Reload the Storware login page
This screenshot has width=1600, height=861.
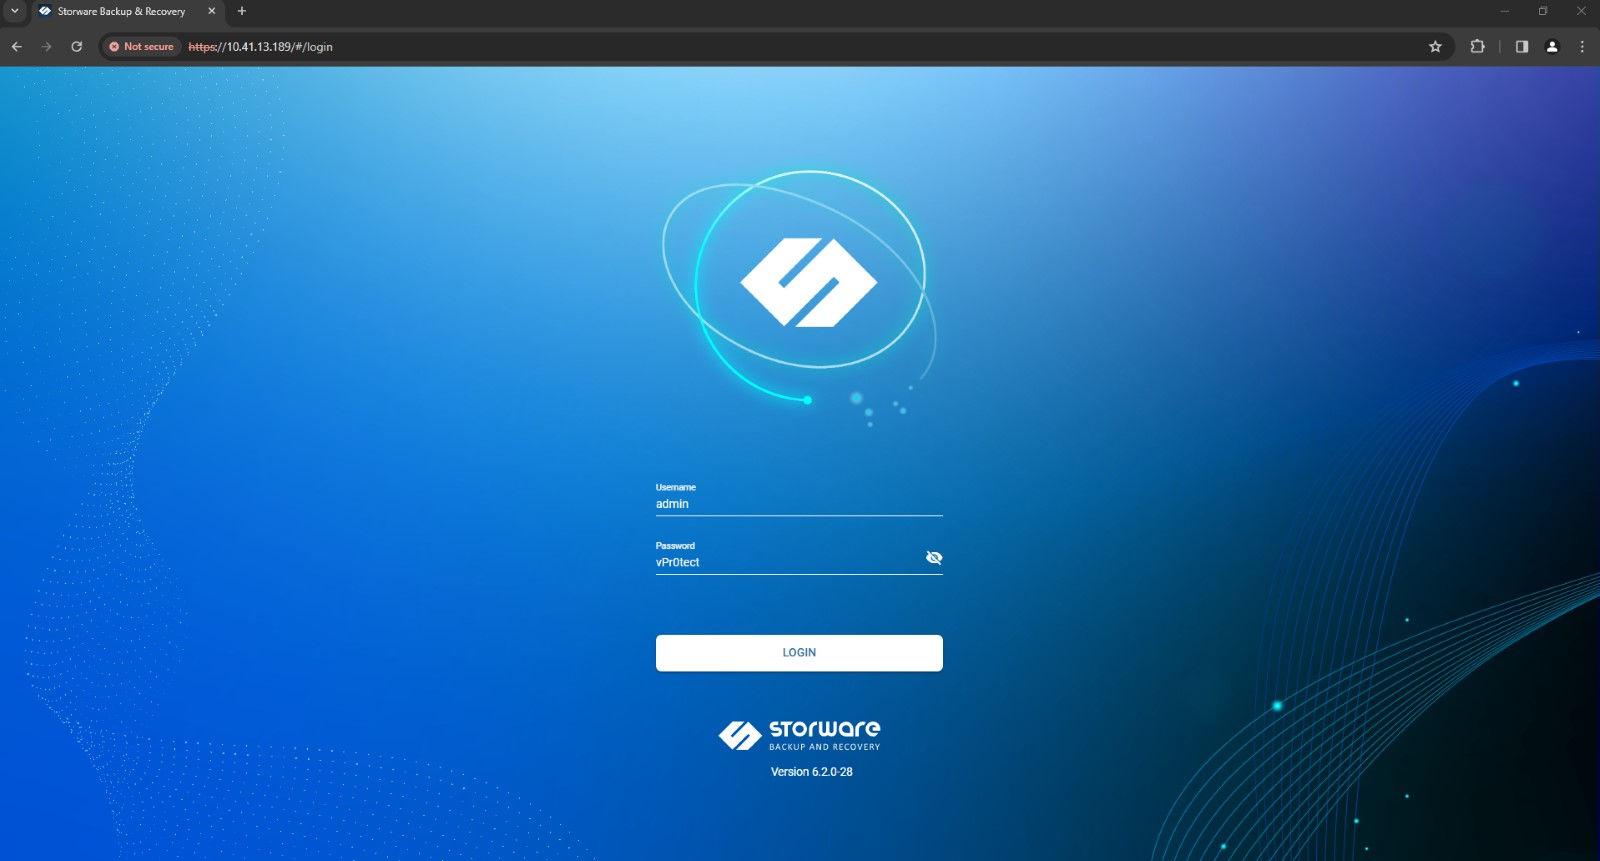pyautogui.click(x=76, y=47)
